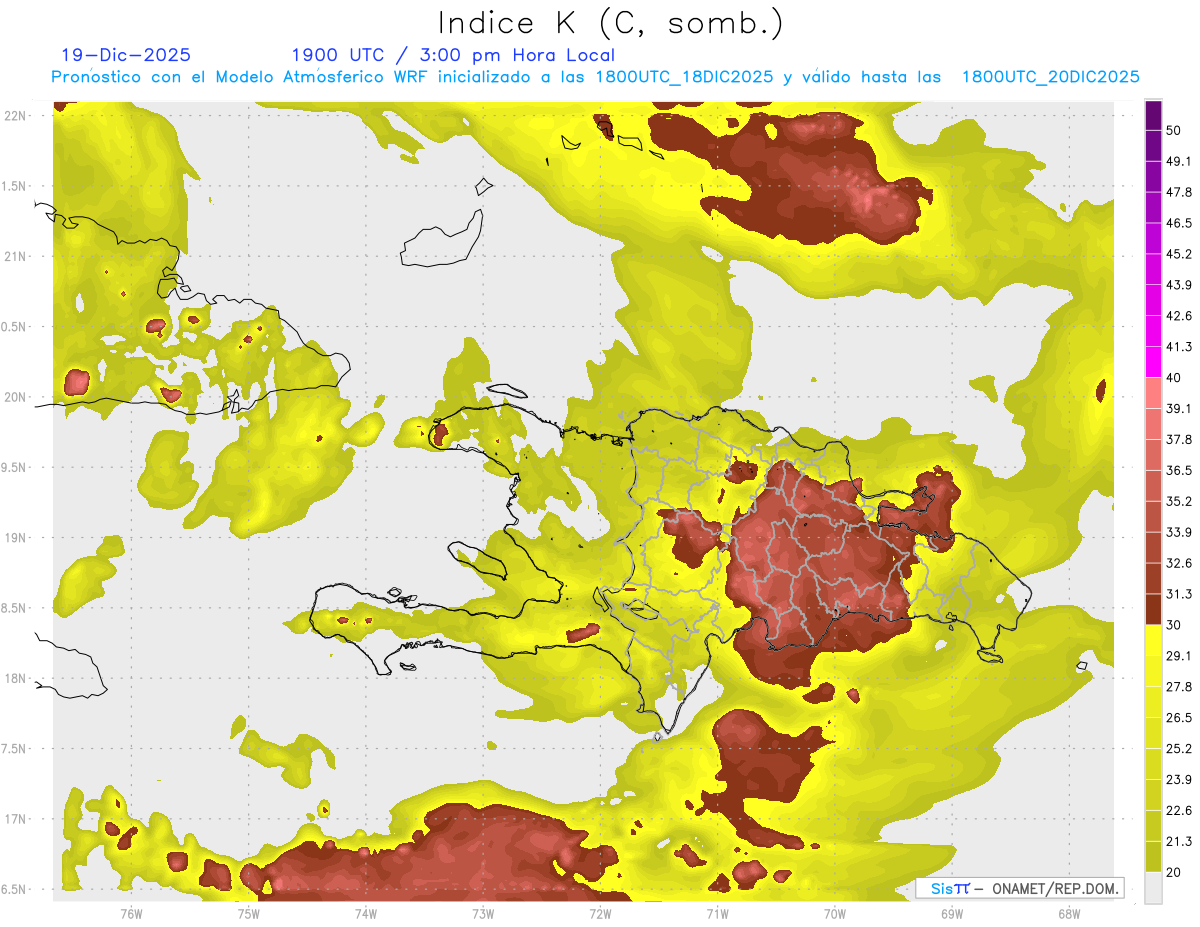Click the "47.8" color scale value
The width and height of the screenshot is (1200, 927).
(x=1179, y=192)
